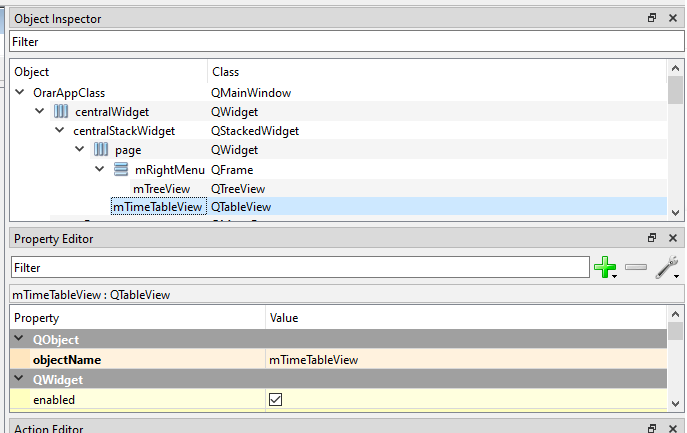Click the Object Inspector scrollbar down arrow
The image size is (687, 433).
click(675, 212)
